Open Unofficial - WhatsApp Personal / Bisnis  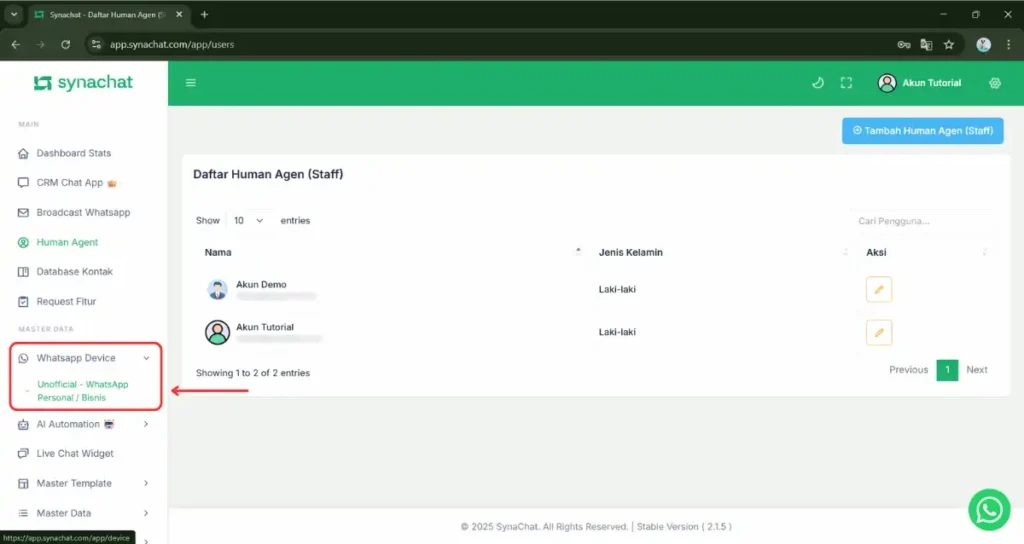pyautogui.click(x=83, y=391)
